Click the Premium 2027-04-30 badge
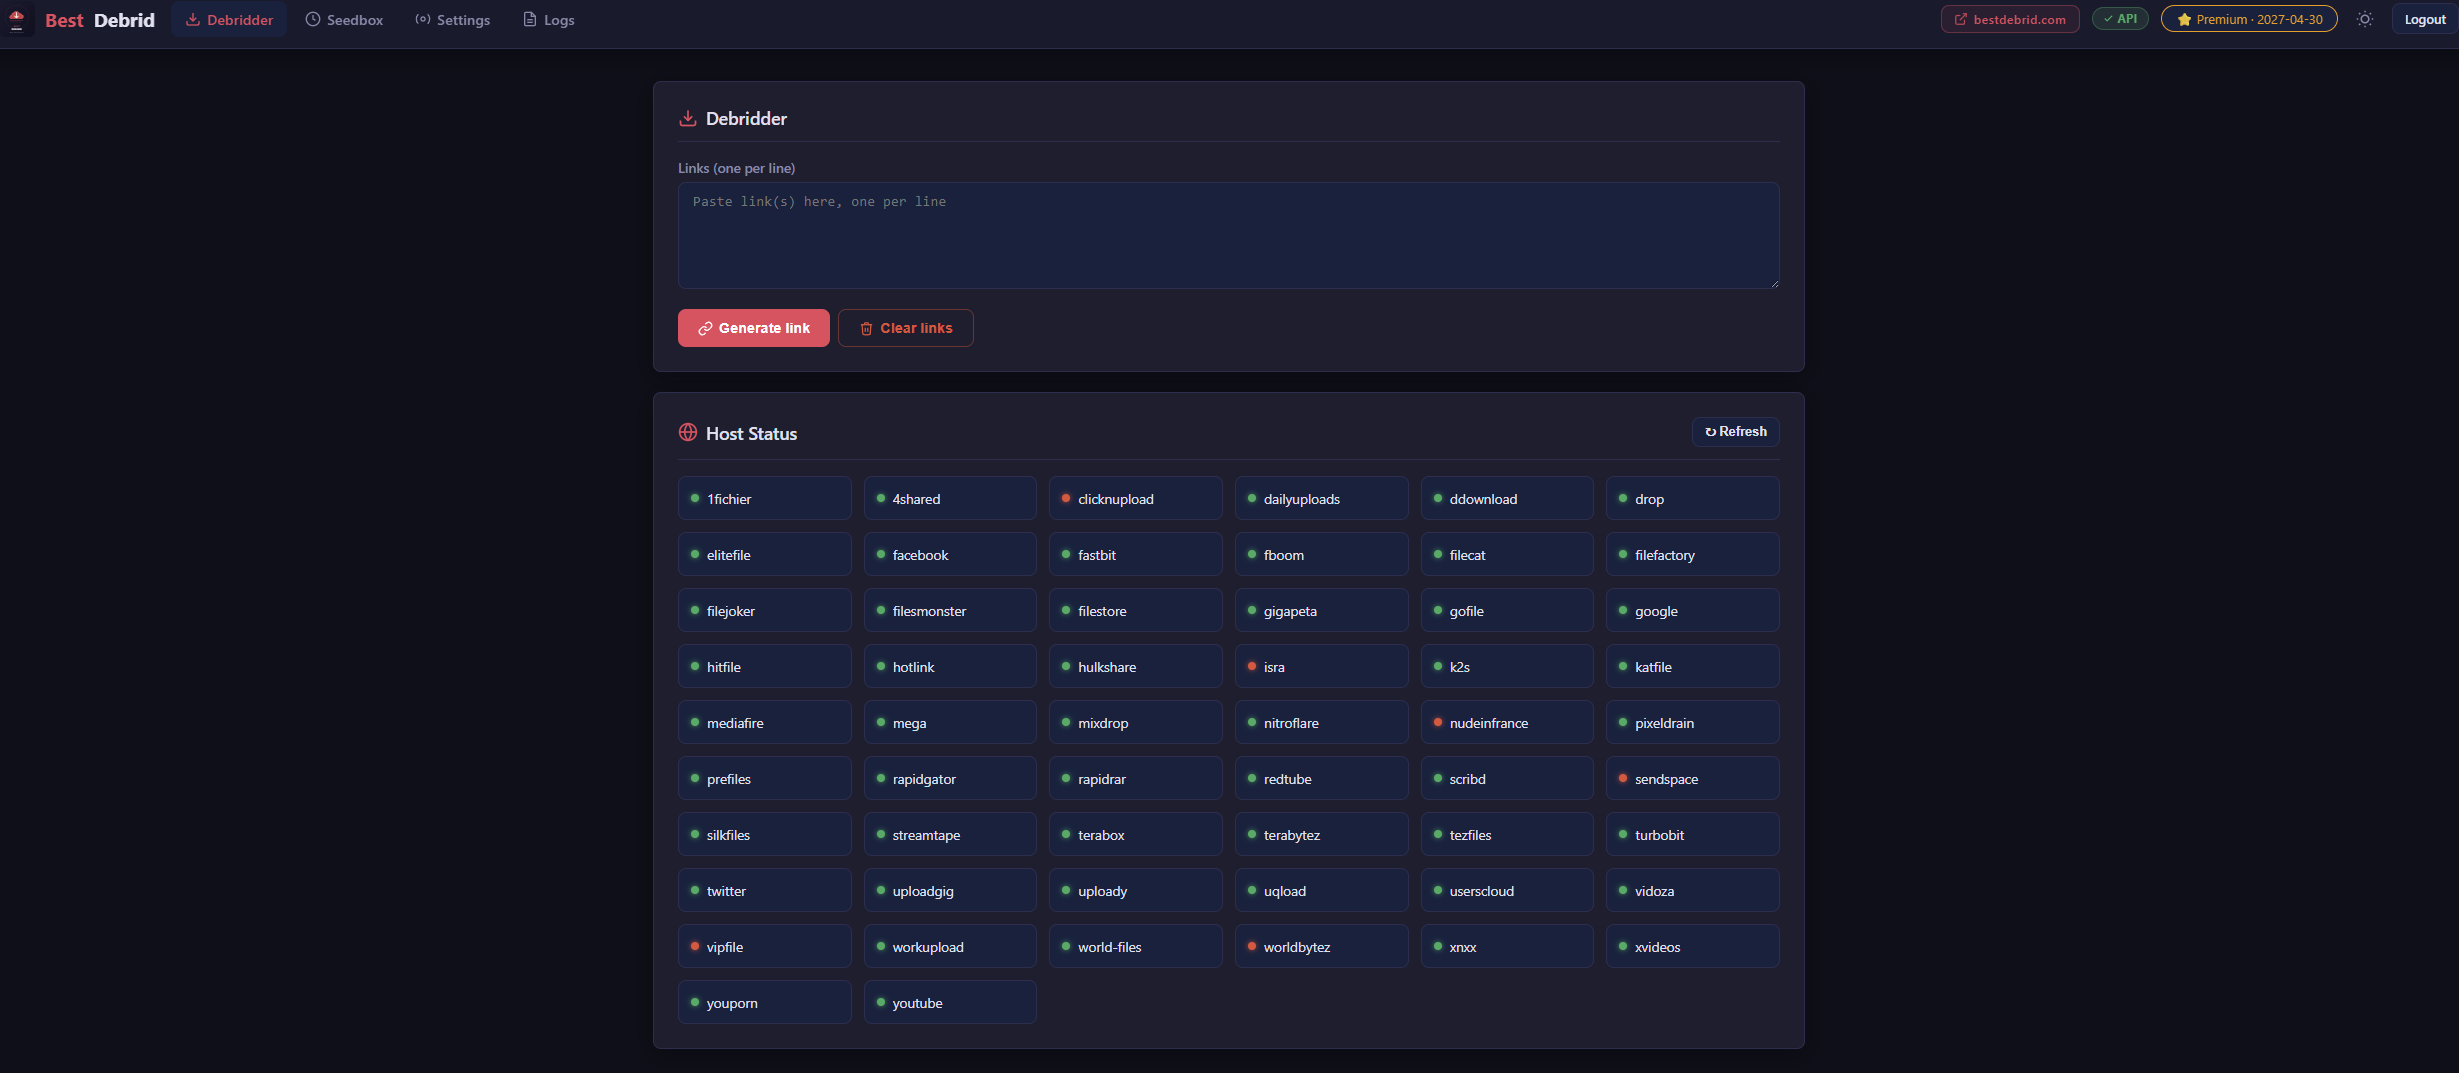 pos(2249,20)
